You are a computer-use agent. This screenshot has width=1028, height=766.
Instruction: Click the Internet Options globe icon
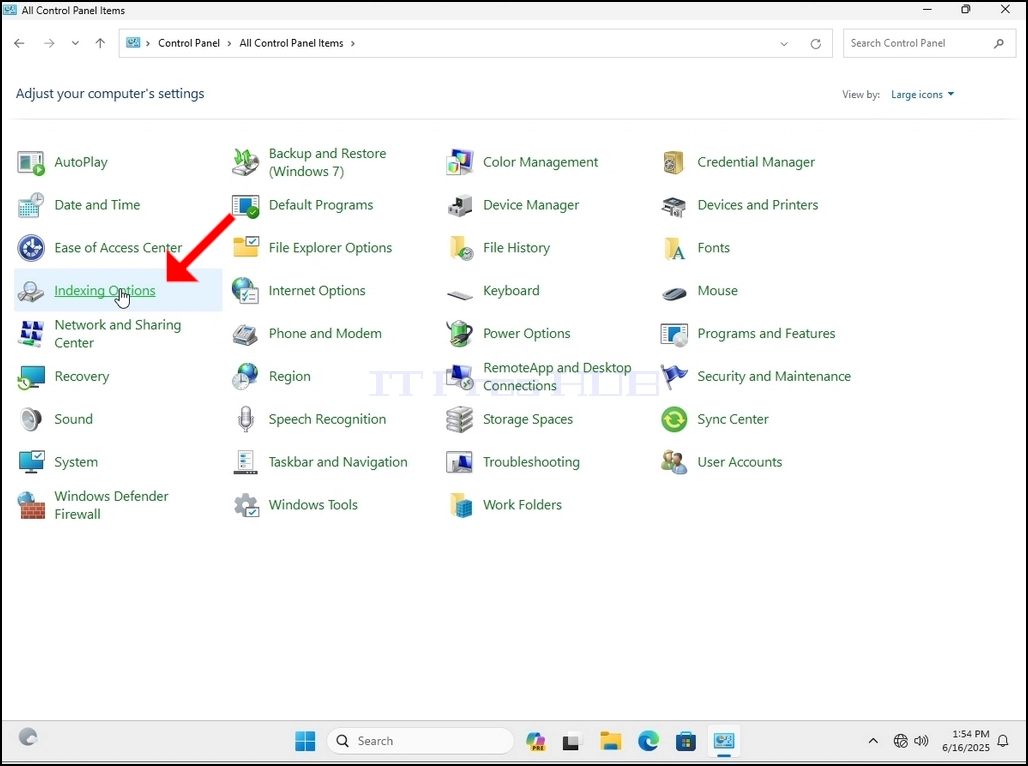[x=245, y=291]
